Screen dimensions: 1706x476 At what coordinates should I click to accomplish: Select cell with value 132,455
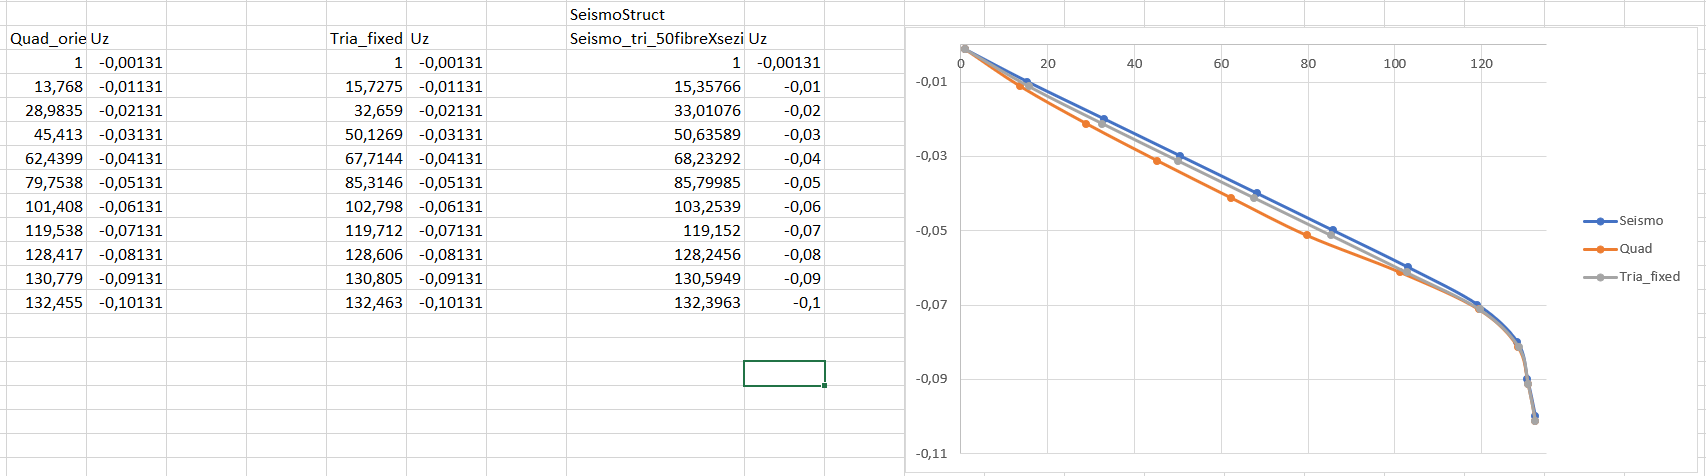[x=46, y=302]
